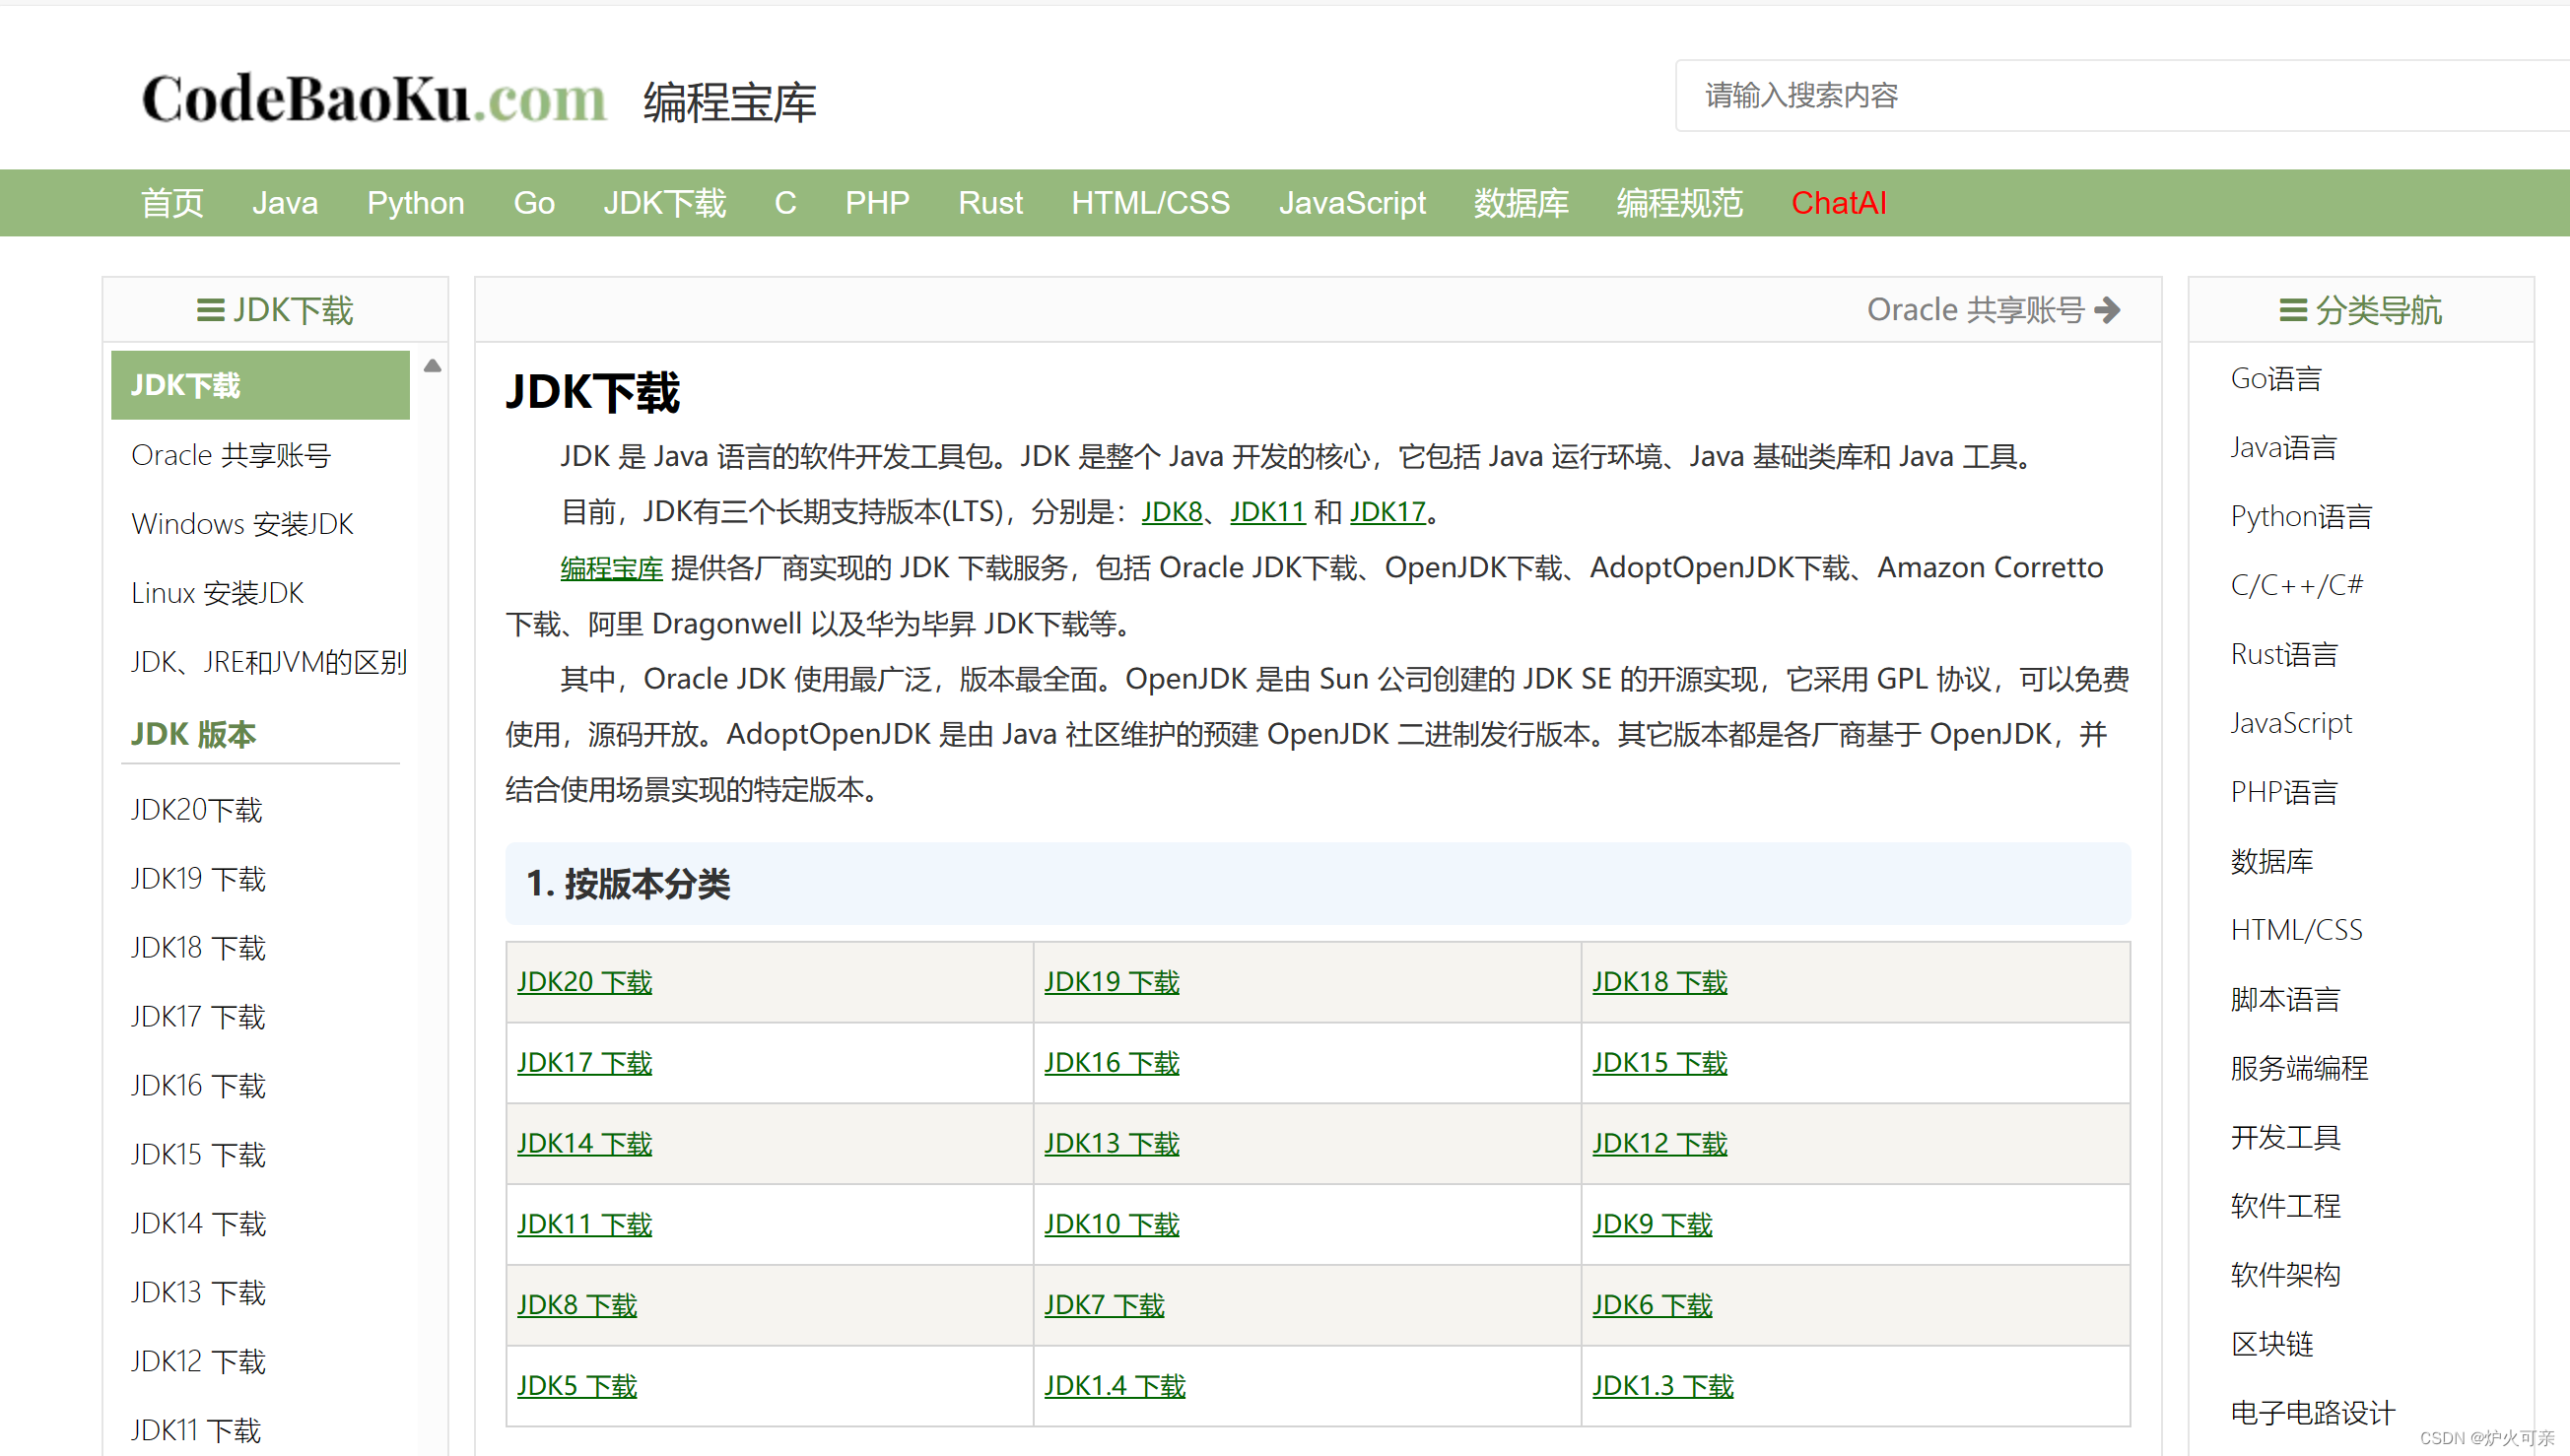Switch to the Python section in top navigation
2570x1456 pixels.
415,203
